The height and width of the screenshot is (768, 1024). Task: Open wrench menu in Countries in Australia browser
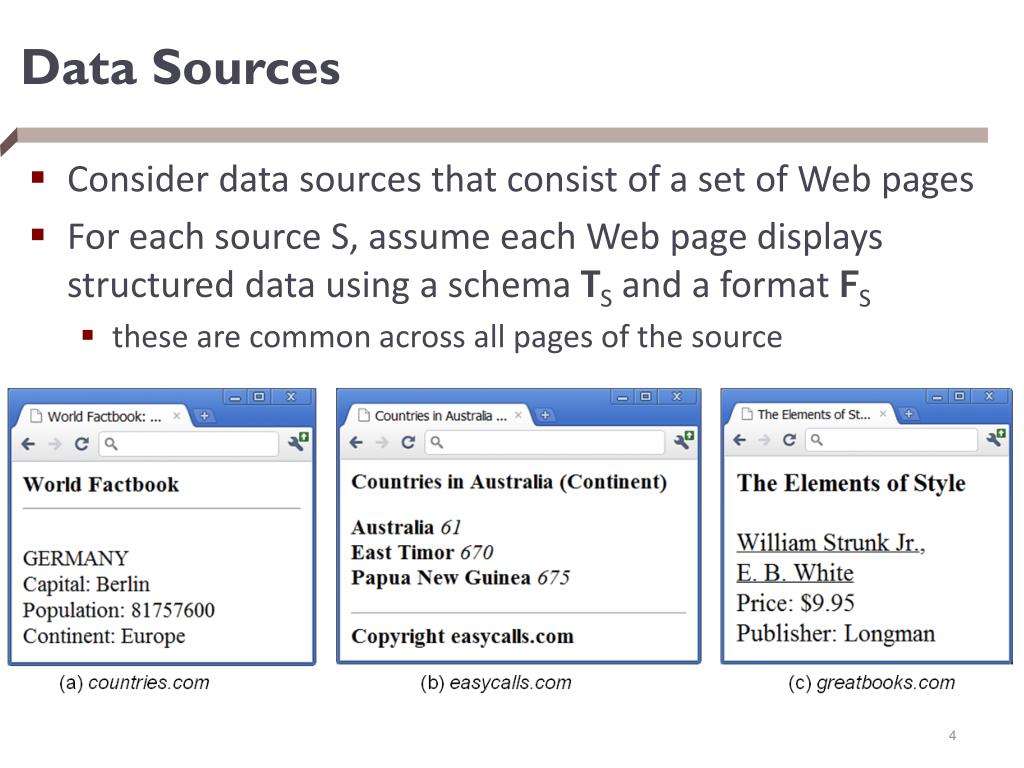pos(684,440)
